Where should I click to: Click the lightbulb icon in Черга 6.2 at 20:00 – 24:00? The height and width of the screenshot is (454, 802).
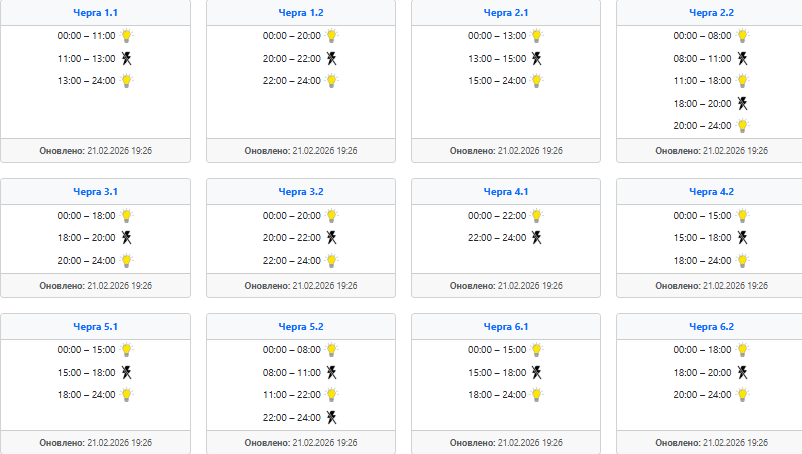point(742,395)
